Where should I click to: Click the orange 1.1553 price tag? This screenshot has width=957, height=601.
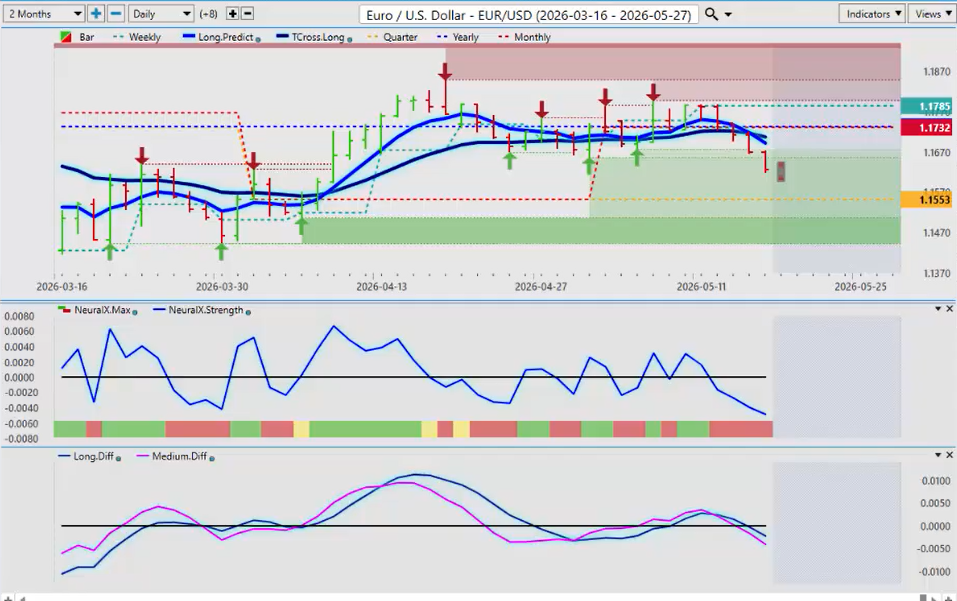pos(926,200)
